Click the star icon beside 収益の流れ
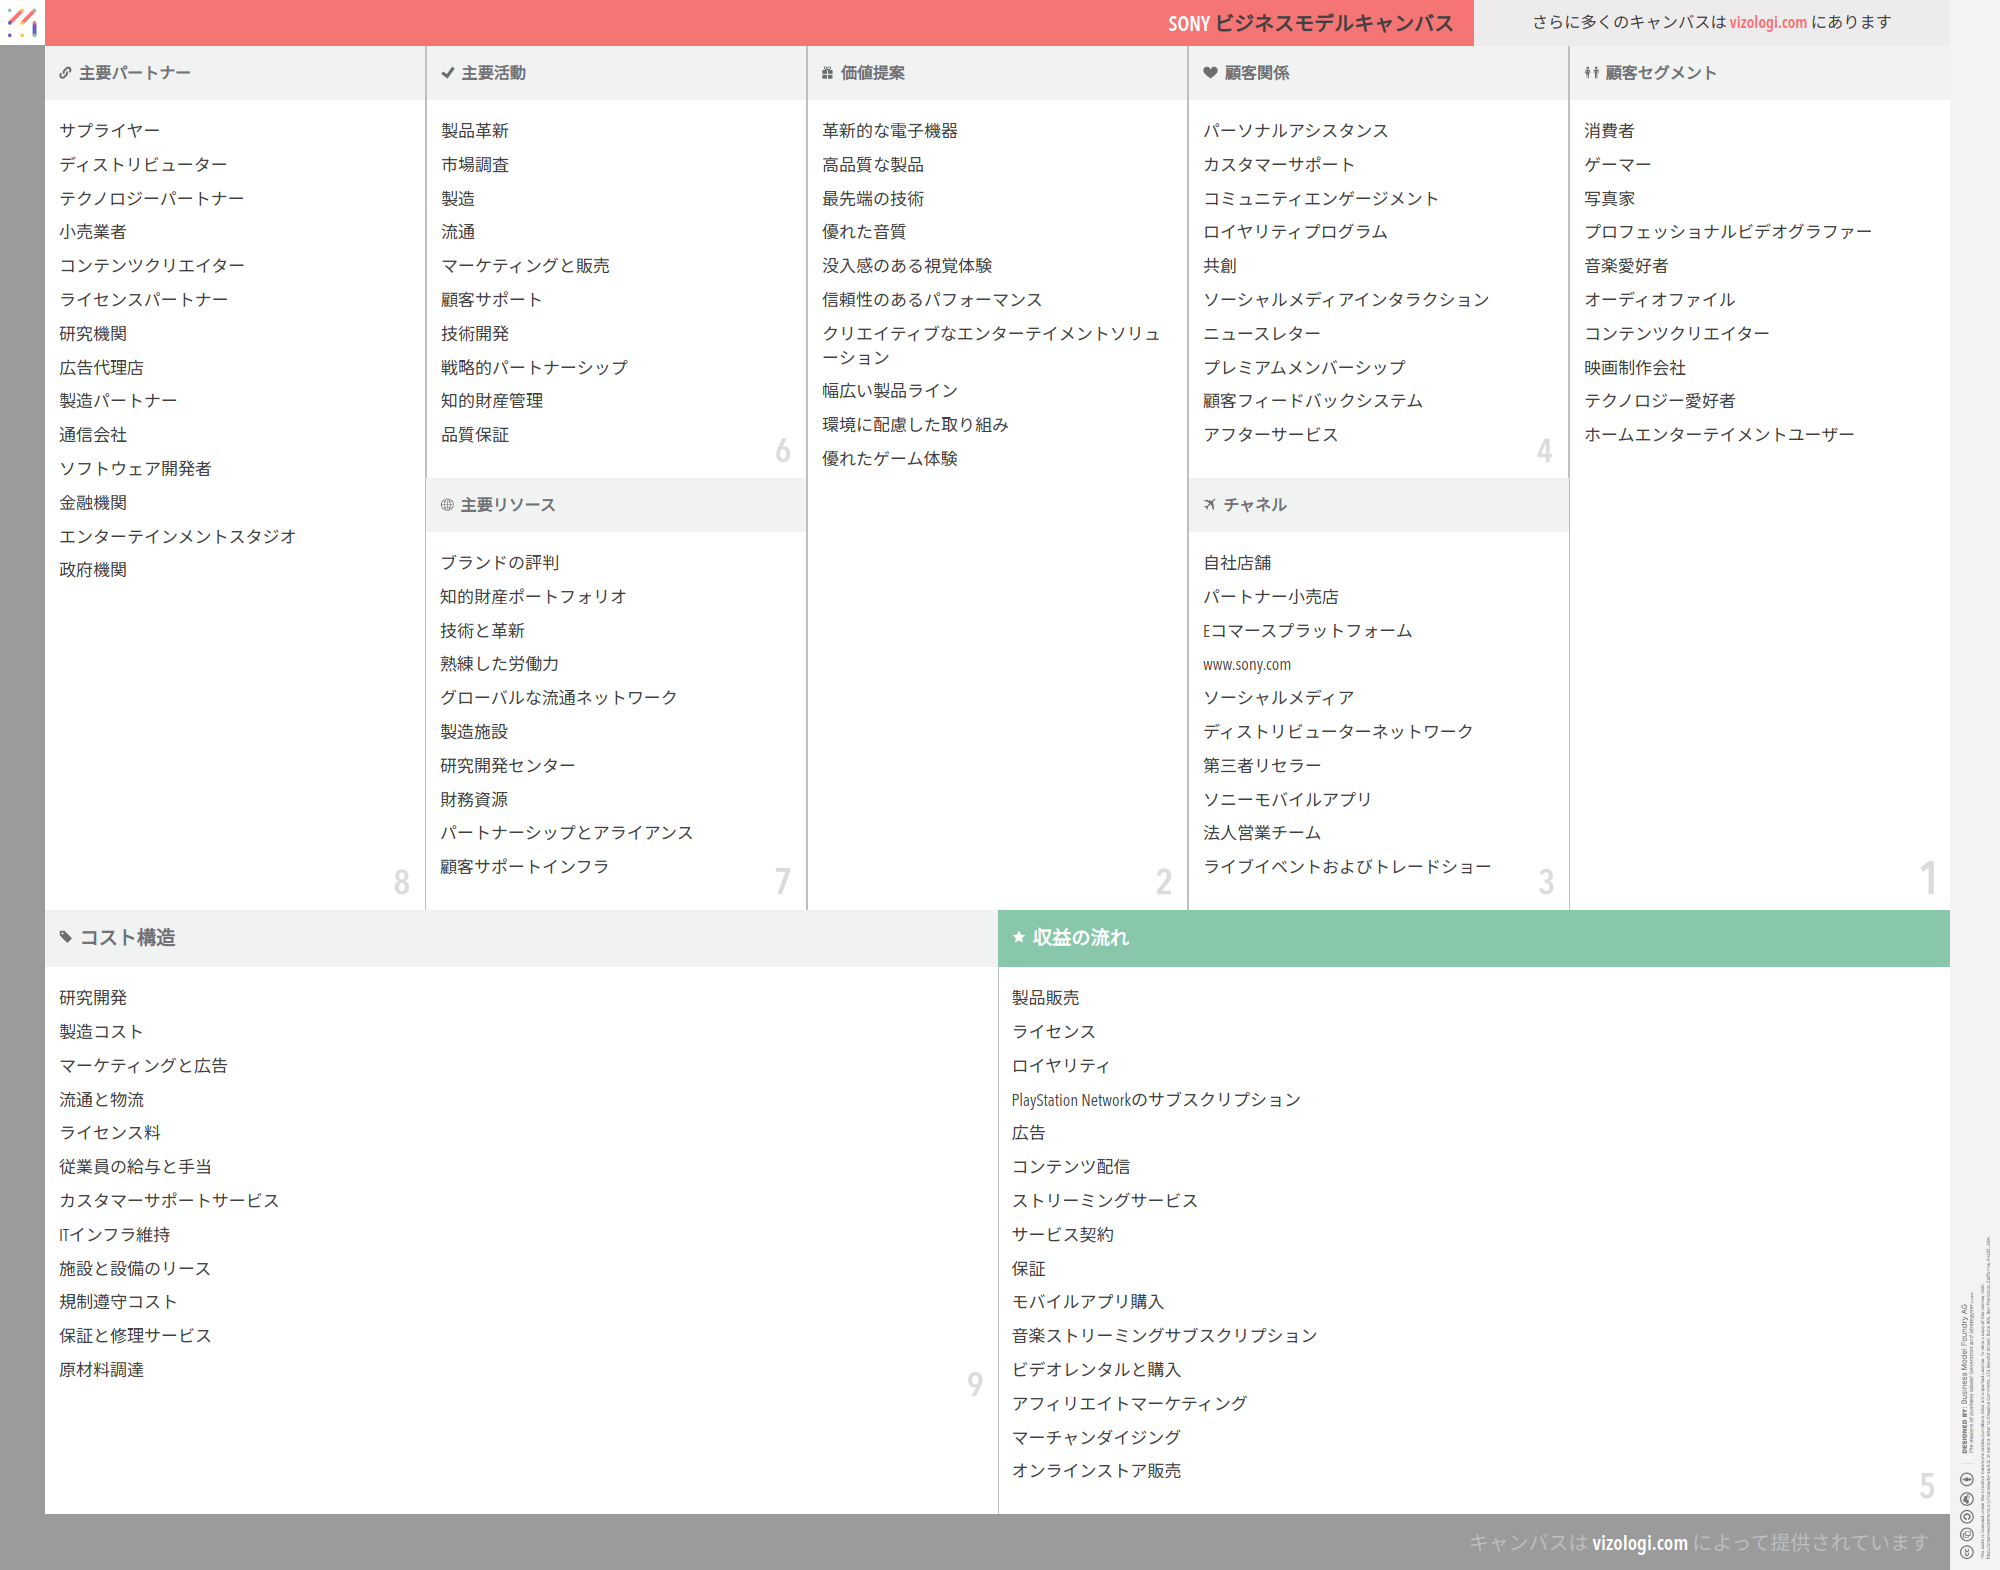 point(1019,937)
